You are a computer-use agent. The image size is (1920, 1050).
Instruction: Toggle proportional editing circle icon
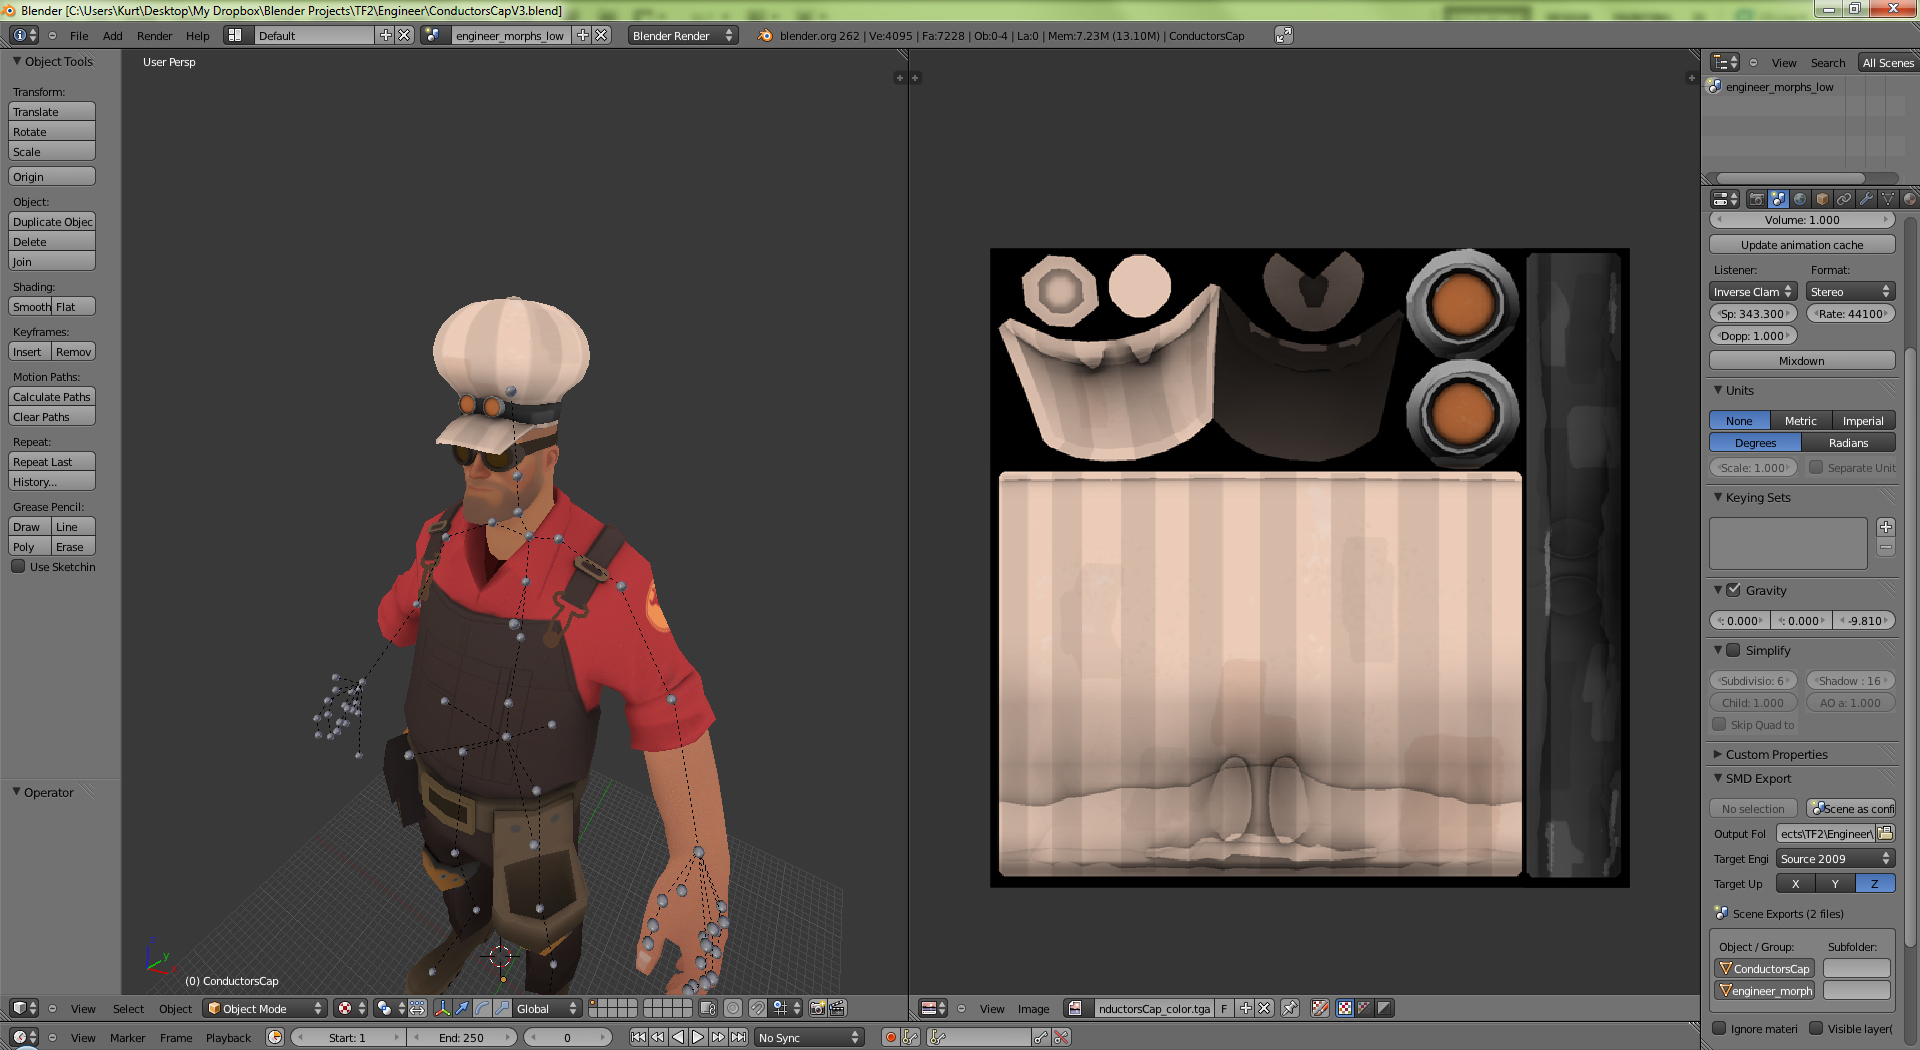click(x=733, y=1008)
